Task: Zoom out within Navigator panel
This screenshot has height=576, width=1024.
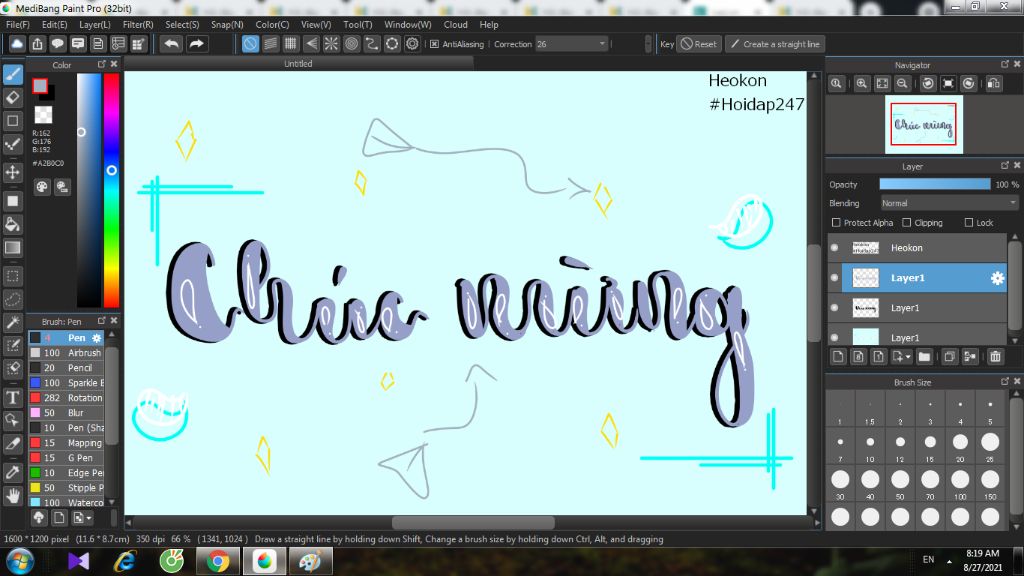Action: tap(903, 84)
